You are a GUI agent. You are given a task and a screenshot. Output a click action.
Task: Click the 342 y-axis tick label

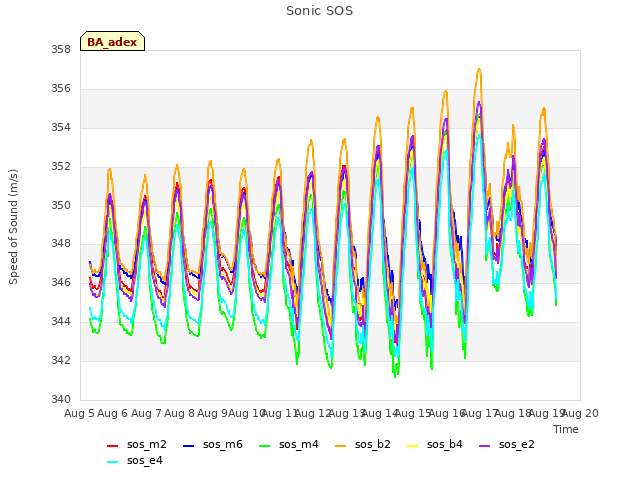click(61, 360)
